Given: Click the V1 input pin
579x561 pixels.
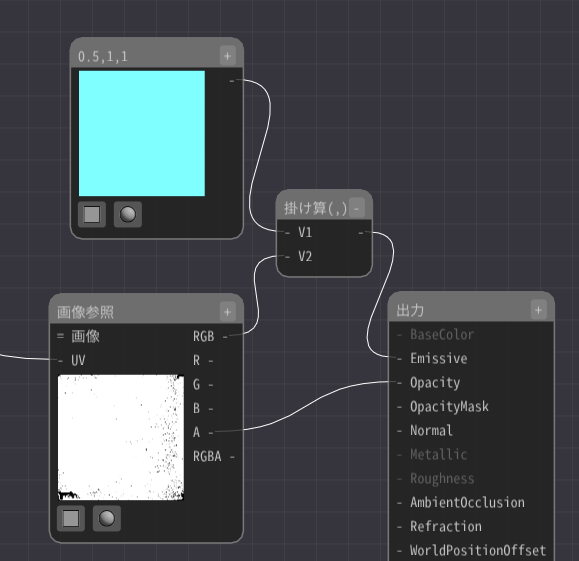Looking at the screenshot, I should tap(288, 232).
